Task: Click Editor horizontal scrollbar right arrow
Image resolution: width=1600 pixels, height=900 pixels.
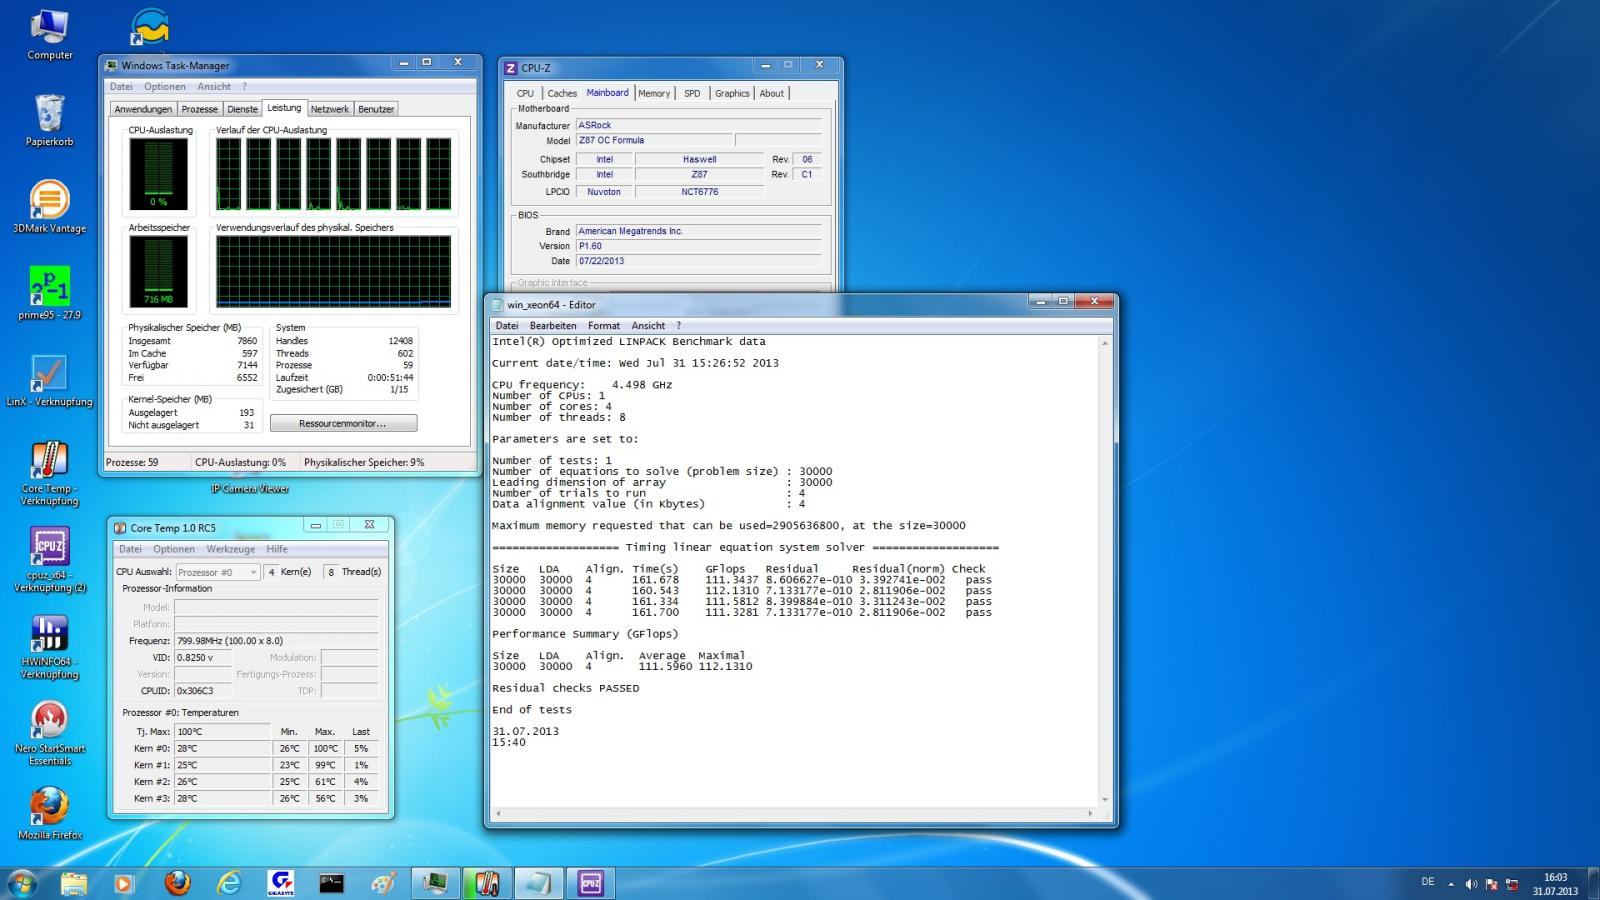Action: click(x=1092, y=813)
